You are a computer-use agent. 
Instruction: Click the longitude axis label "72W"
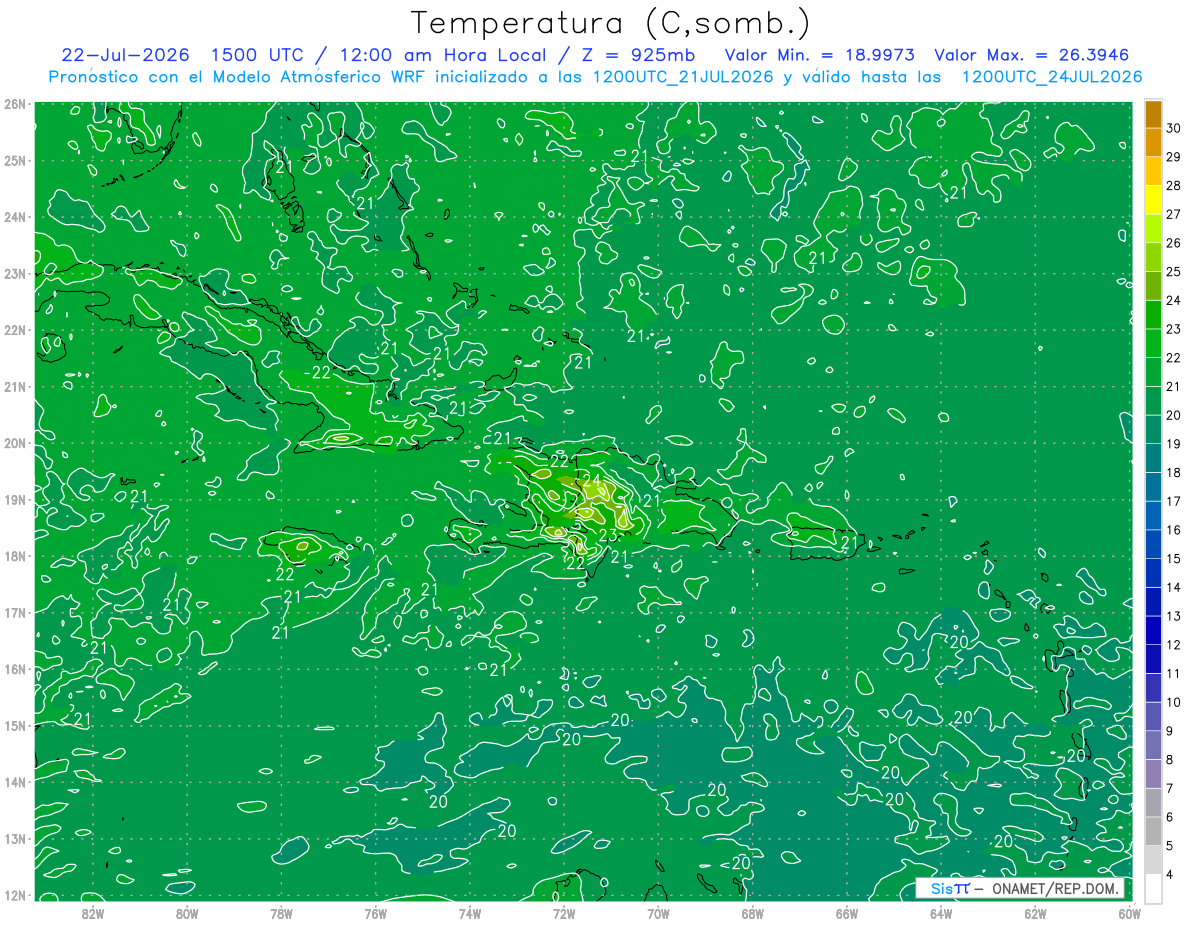(x=564, y=913)
